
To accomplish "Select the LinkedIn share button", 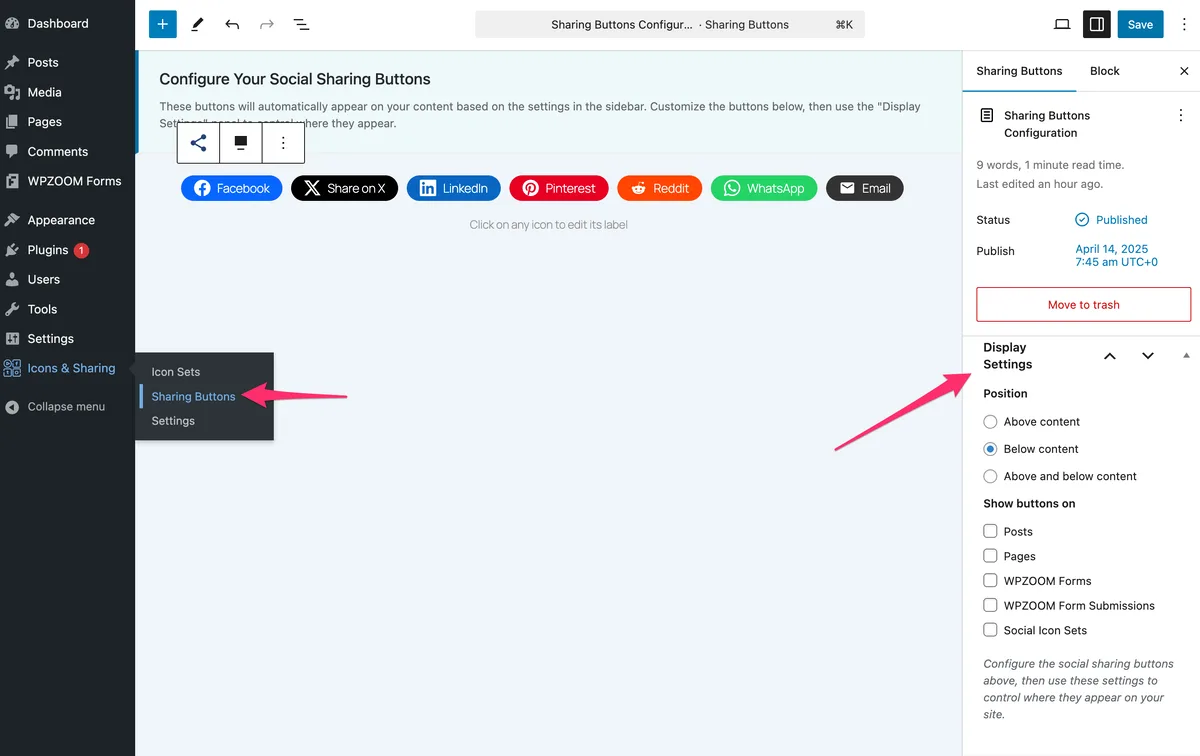I will tap(454, 188).
